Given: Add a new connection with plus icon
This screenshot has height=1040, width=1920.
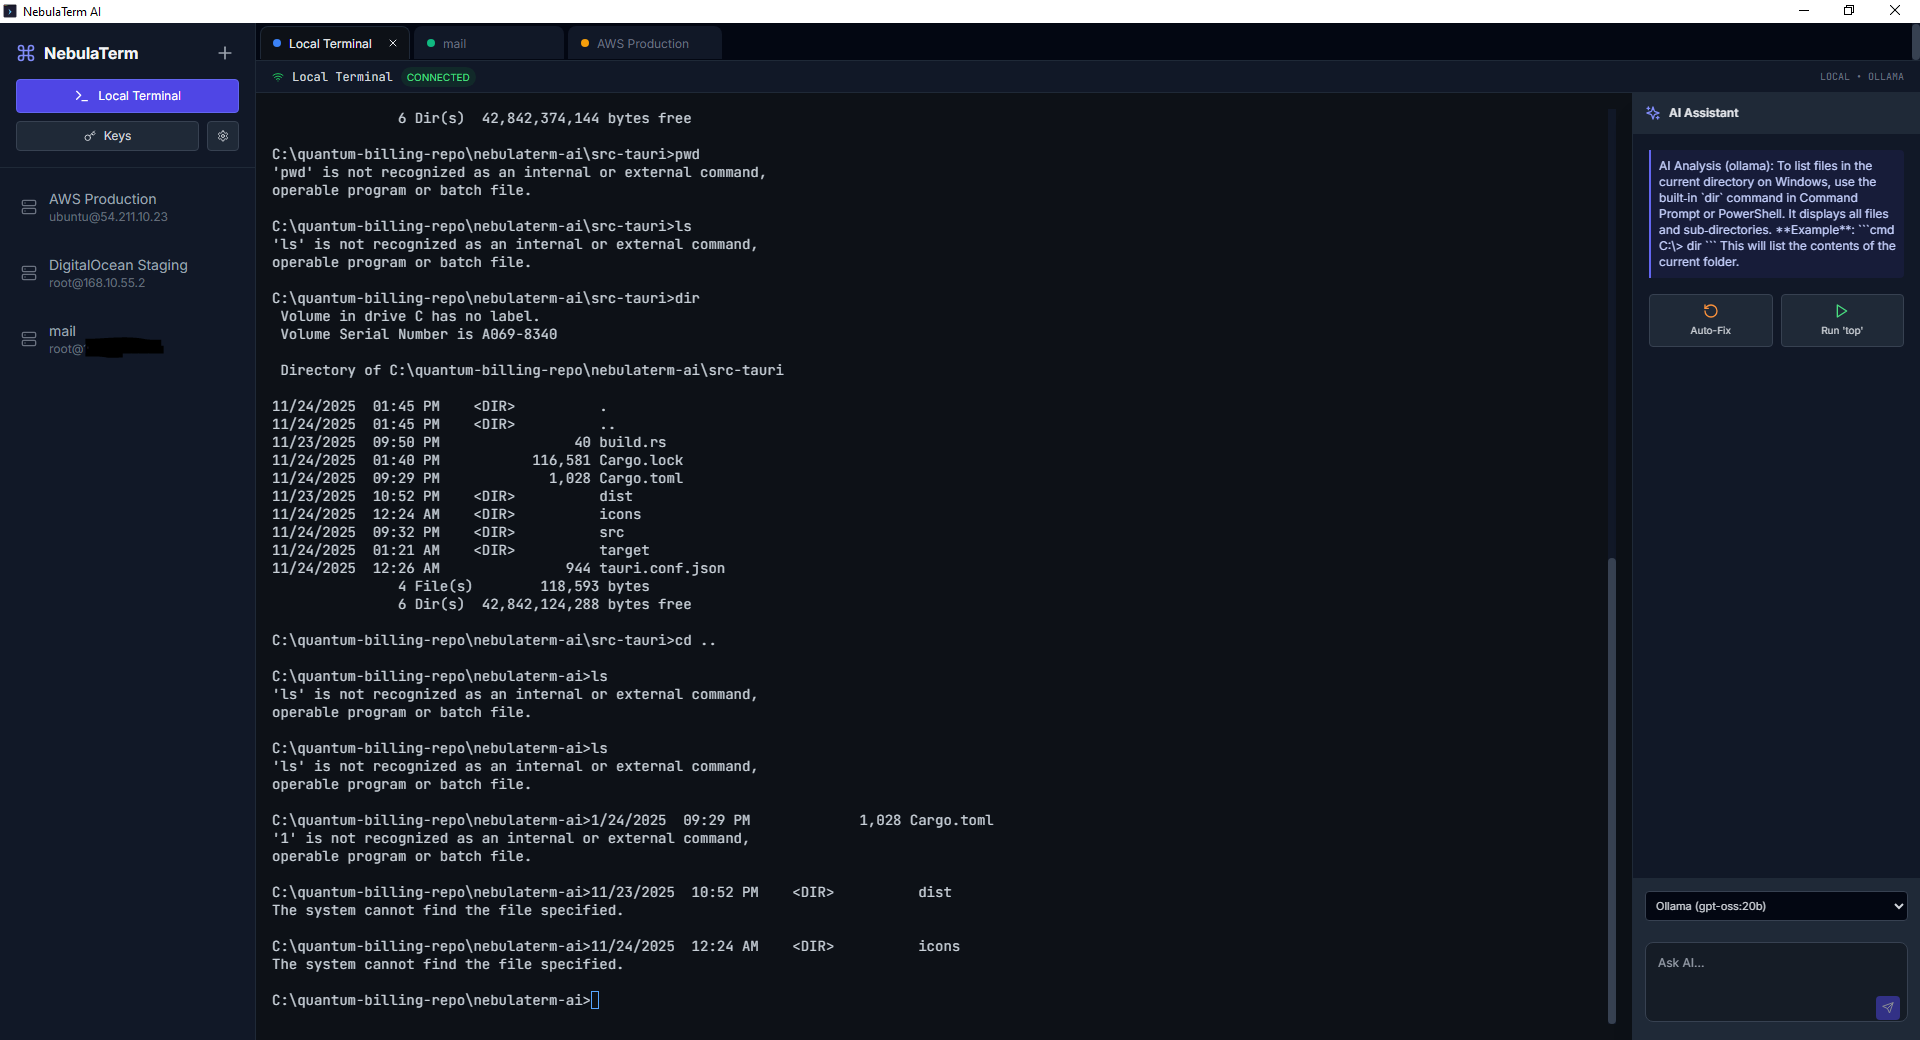Looking at the screenshot, I should click(225, 53).
